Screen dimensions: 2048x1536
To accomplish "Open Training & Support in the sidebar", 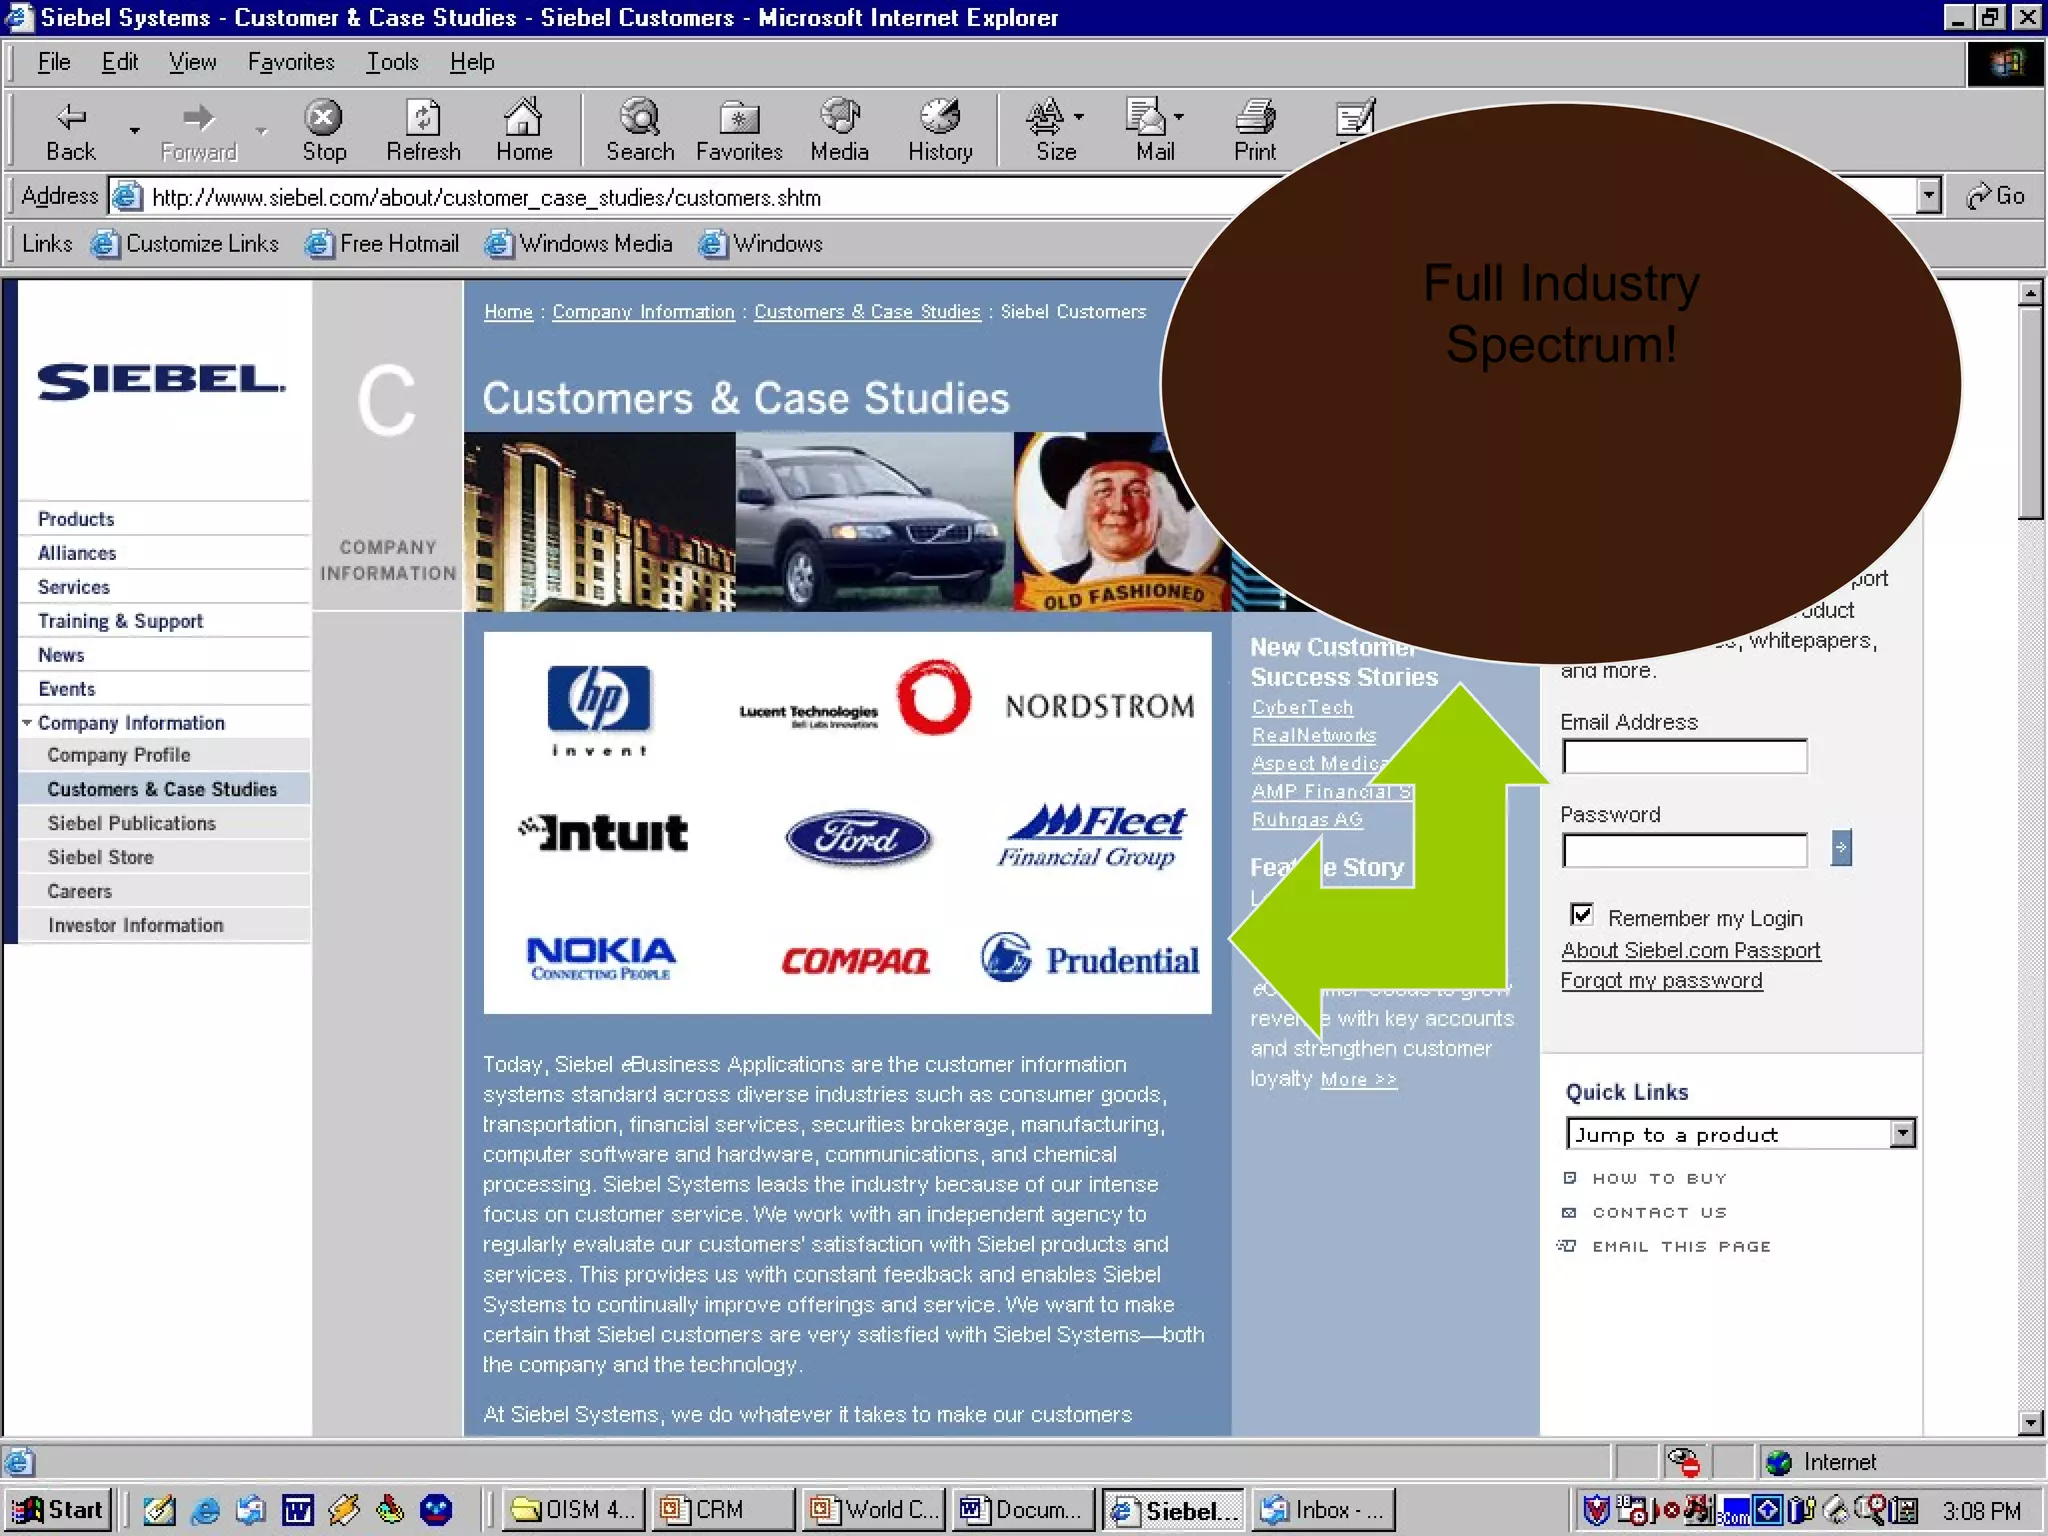I will tap(120, 621).
